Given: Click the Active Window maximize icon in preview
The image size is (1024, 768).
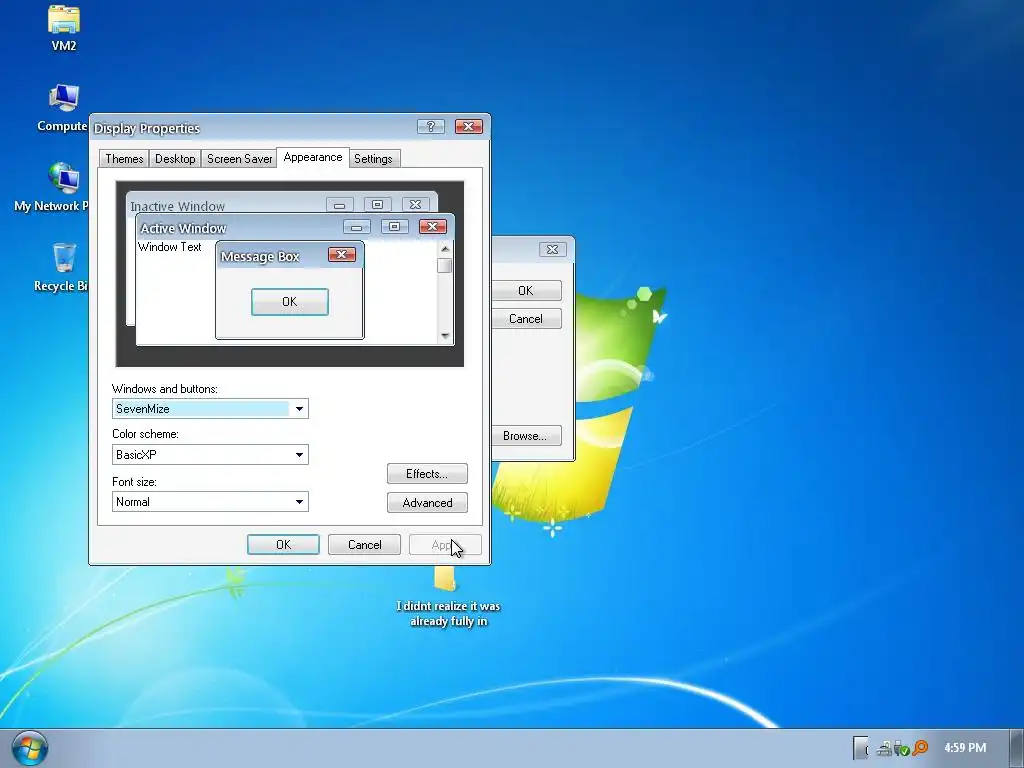Looking at the screenshot, I should click(394, 227).
